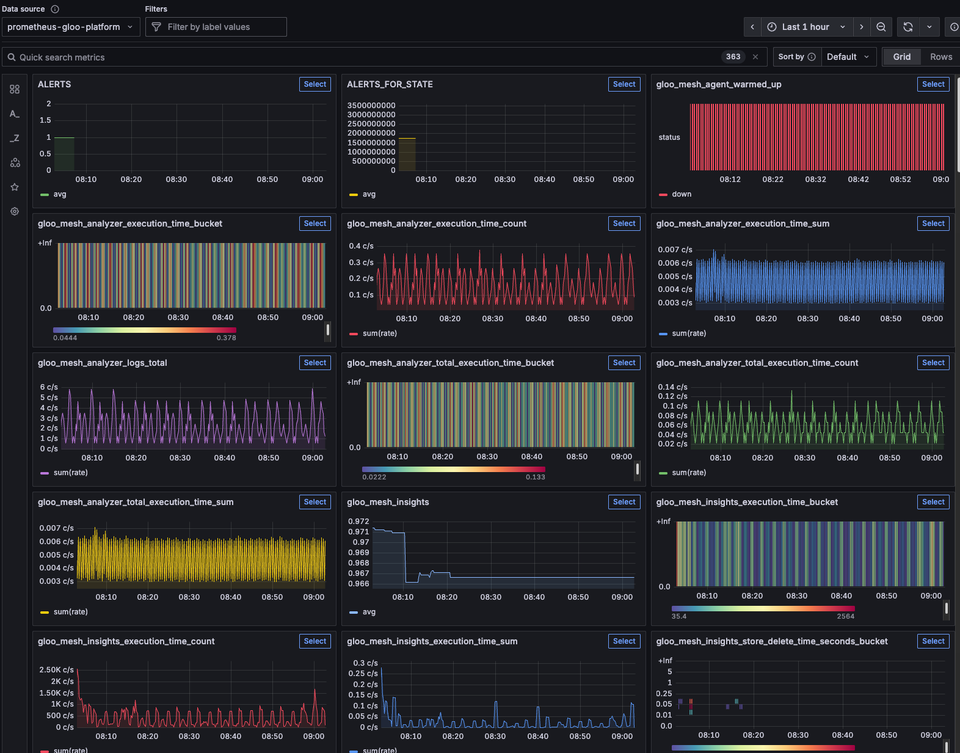Click Select on the gloo_mesh_insights panel

624,501
